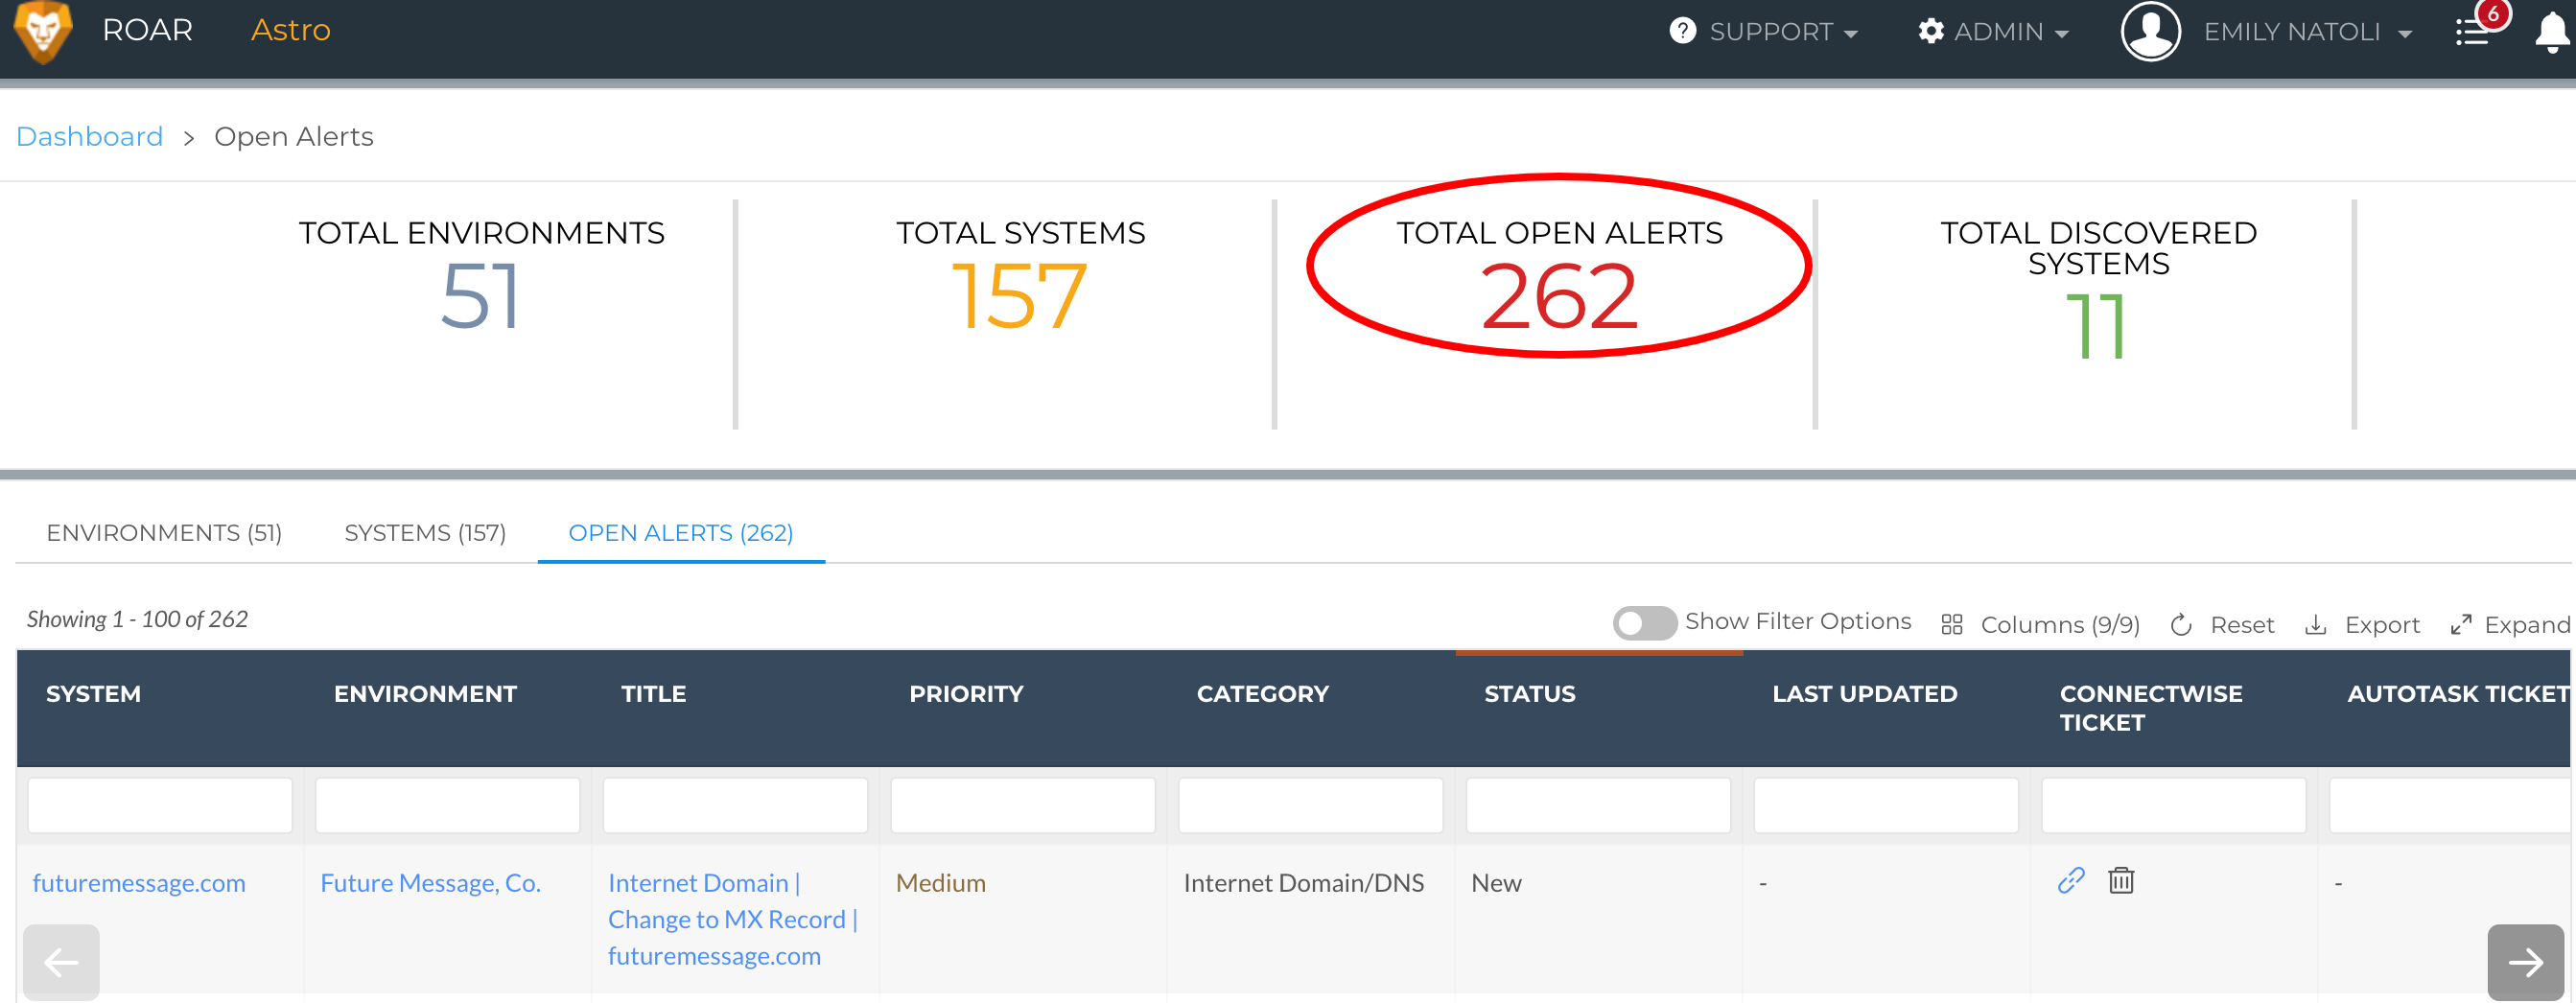Open the task list with badge showing 6

click(2474, 31)
